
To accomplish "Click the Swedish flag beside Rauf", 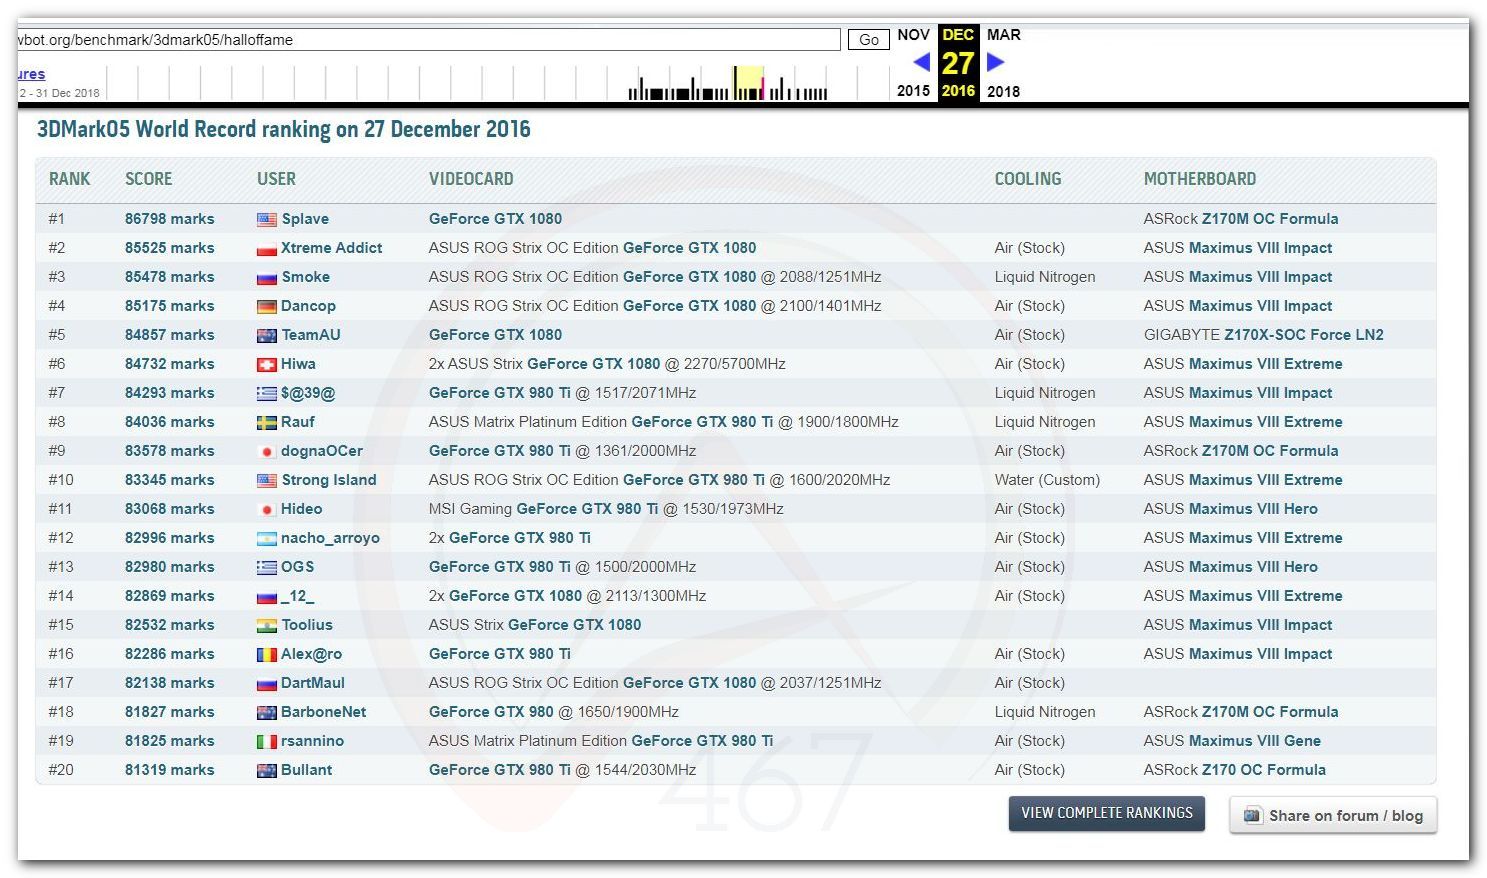I will (x=267, y=423).
